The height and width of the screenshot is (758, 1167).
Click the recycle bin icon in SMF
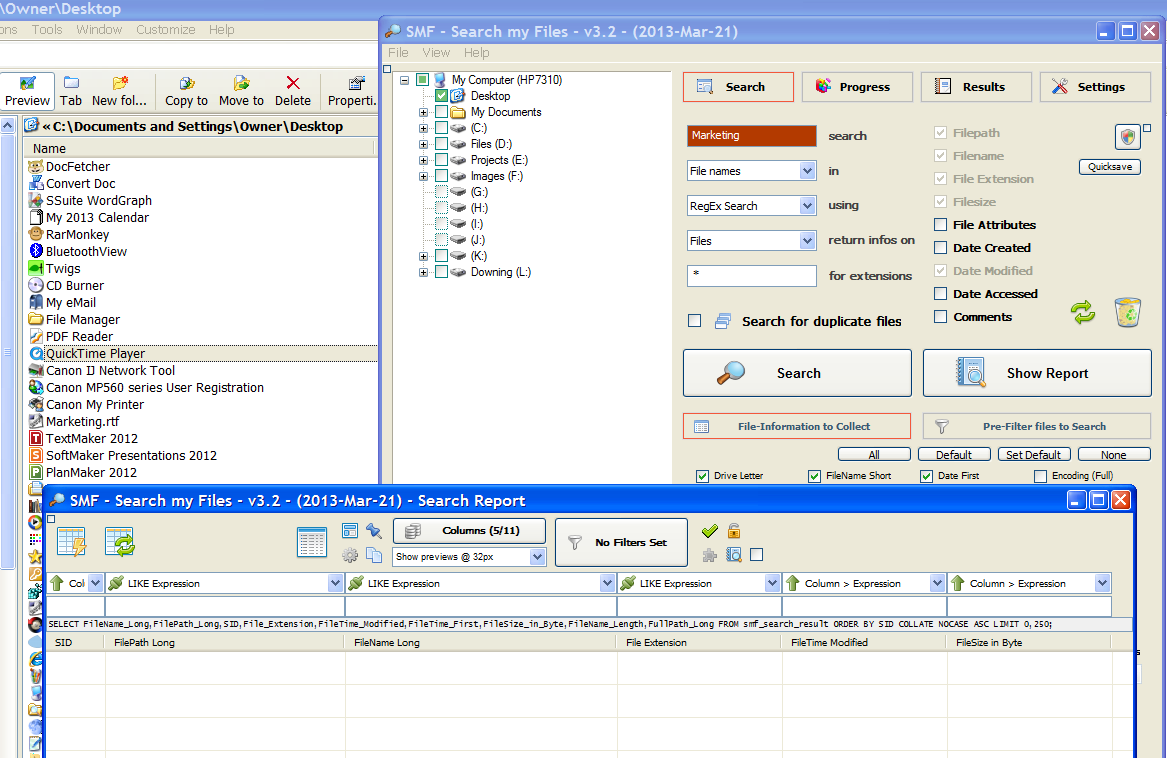pos(1128,312)
